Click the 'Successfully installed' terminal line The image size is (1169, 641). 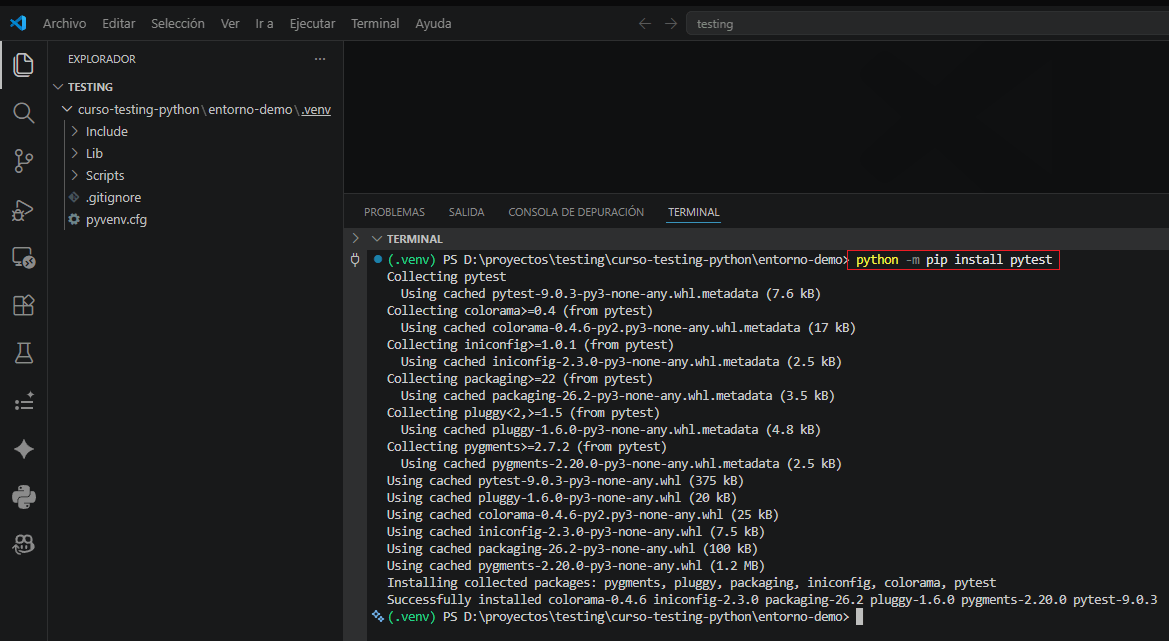pos(772,599)
